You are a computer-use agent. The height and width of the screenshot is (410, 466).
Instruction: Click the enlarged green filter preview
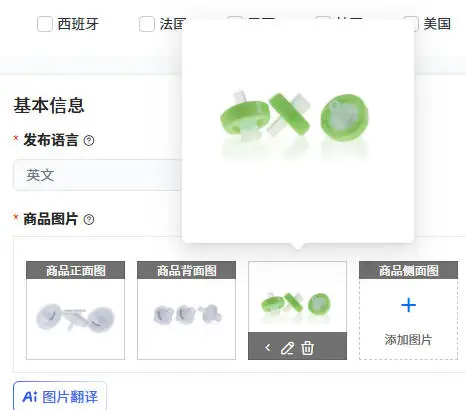tap(295, 125)
